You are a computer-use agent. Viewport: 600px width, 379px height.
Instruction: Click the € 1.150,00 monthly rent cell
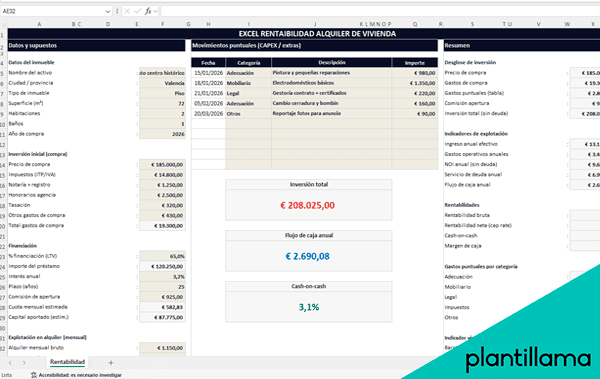pos(162,348)
